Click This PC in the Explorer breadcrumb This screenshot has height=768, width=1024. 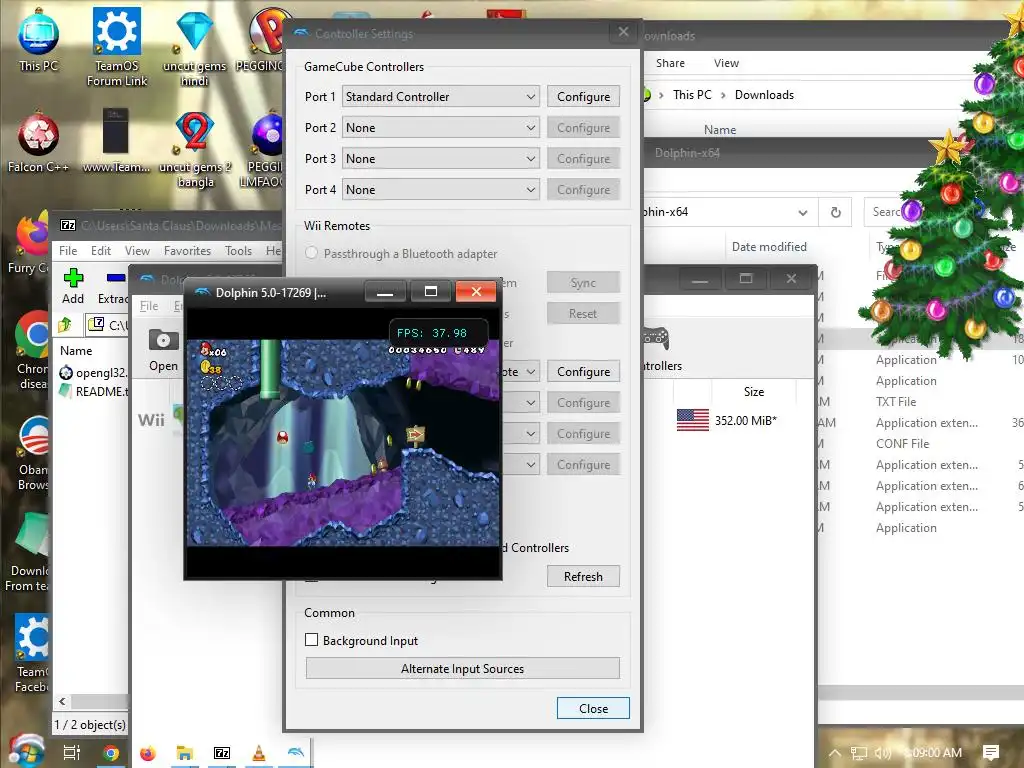pos(692,95)
